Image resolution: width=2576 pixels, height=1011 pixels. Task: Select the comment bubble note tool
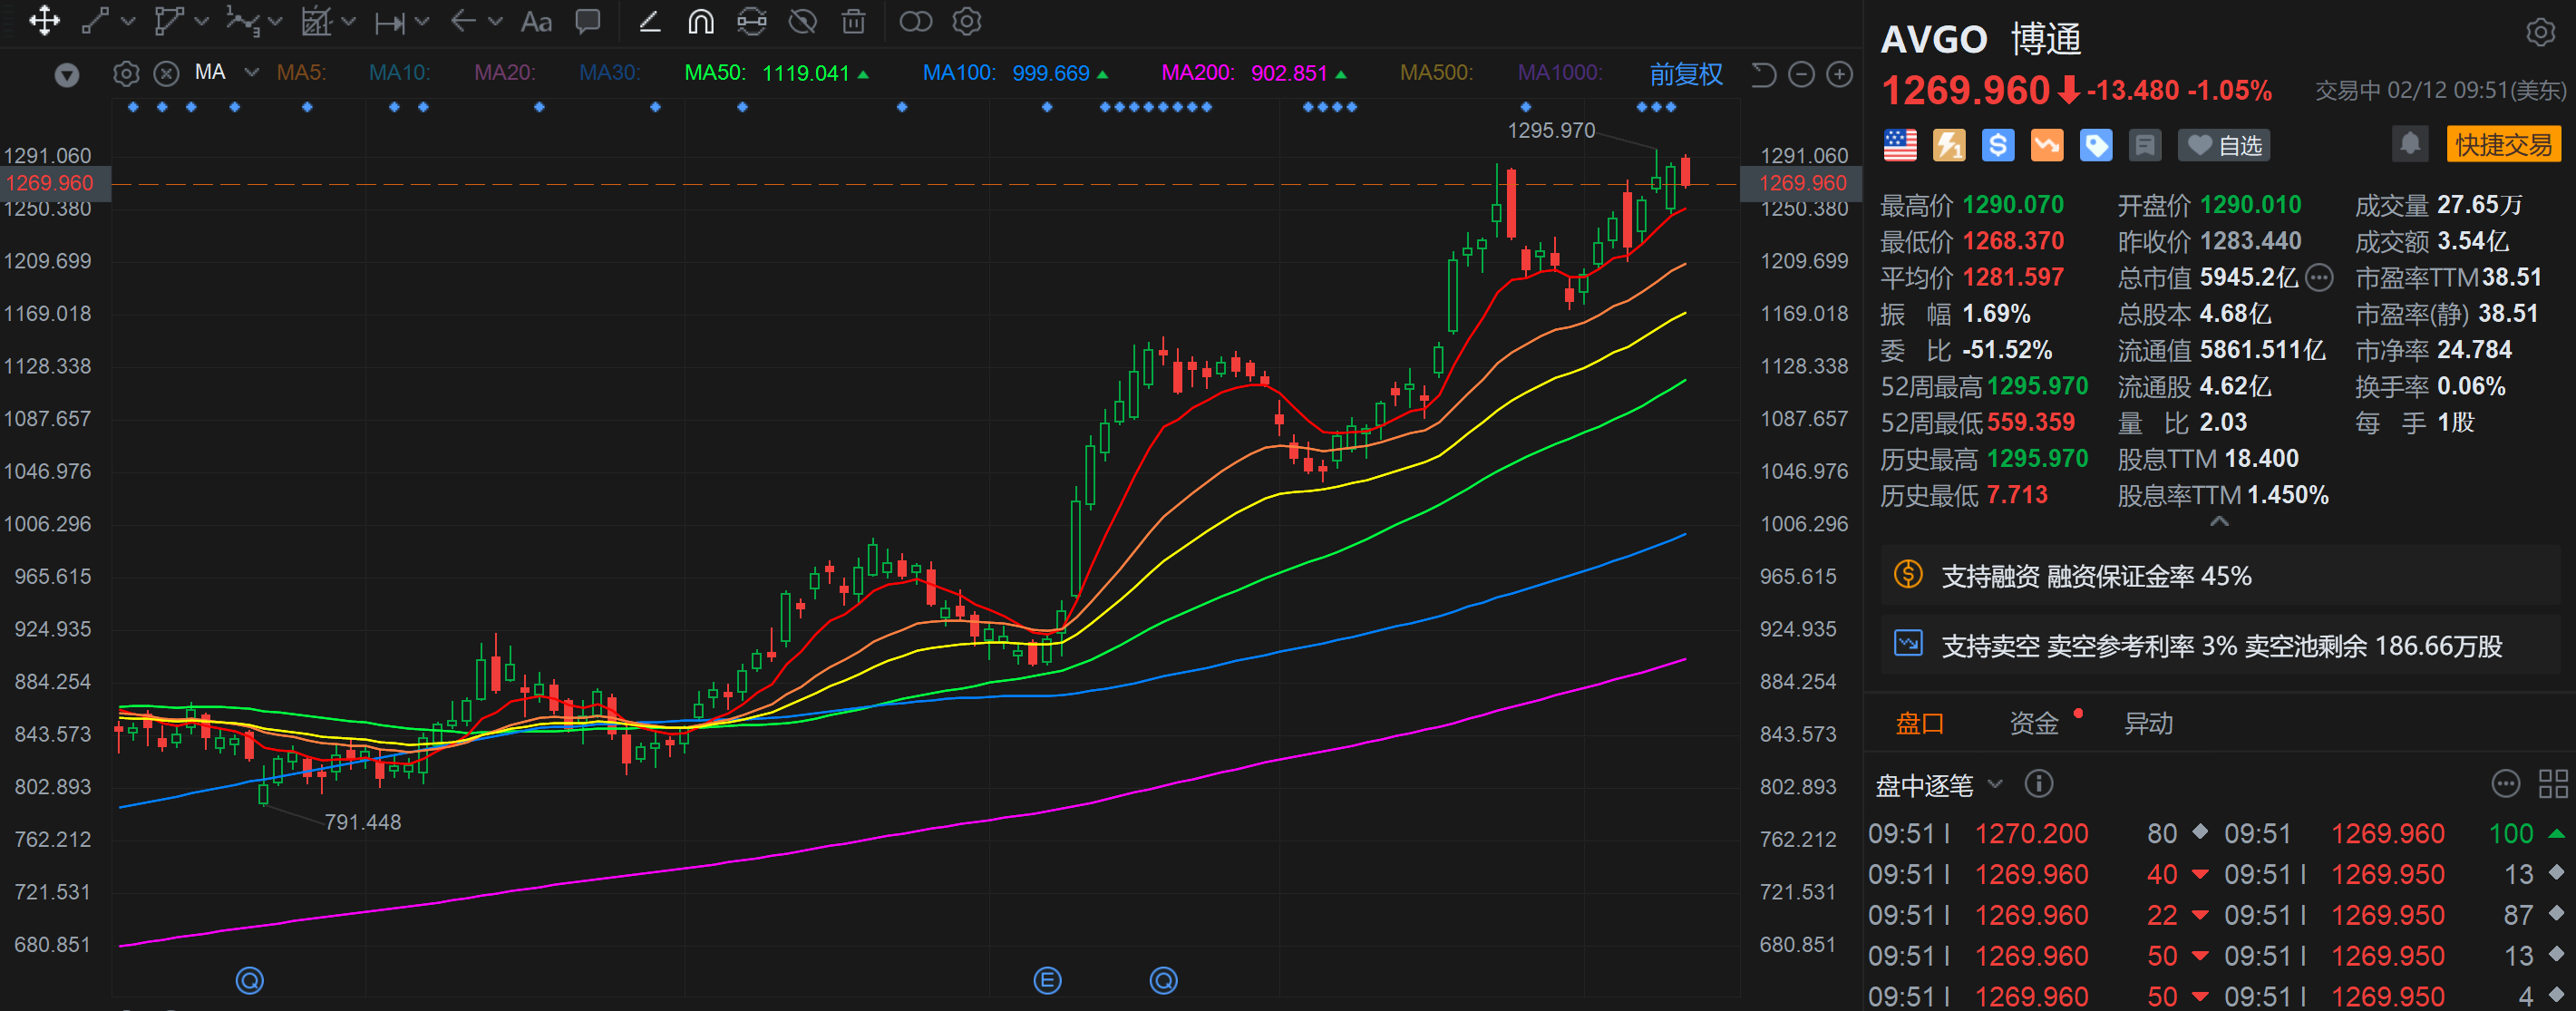588,21
